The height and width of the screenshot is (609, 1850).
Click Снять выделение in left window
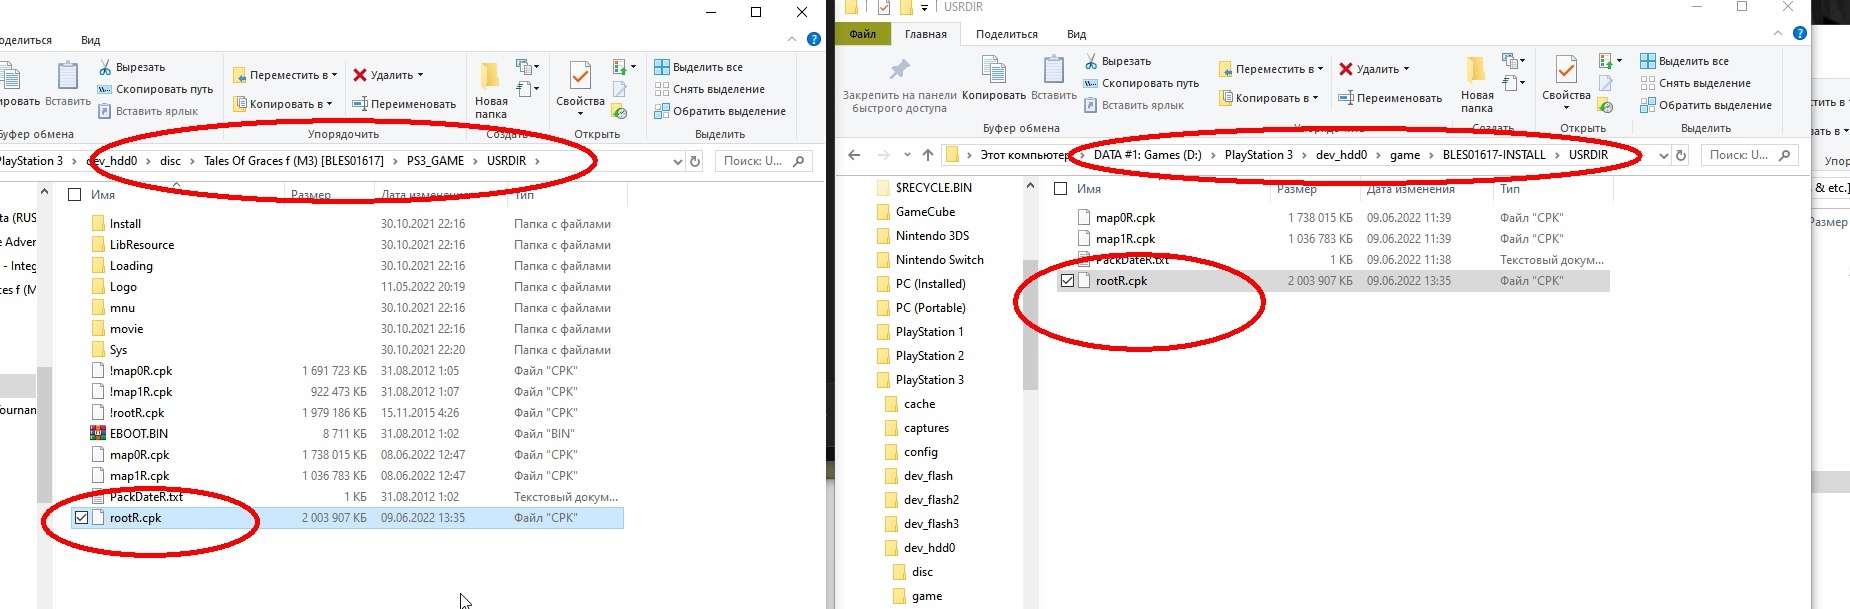pos(710,89)
